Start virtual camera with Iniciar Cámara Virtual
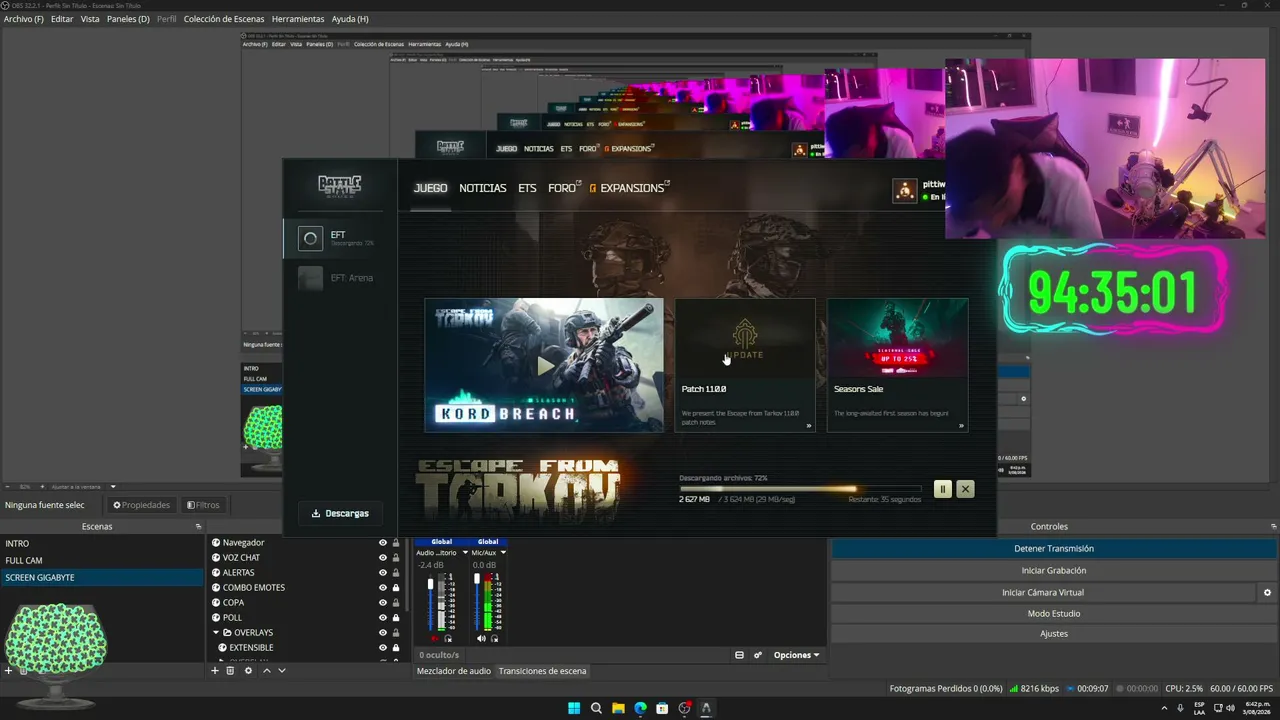This screenshot has height=720, width=1280. [x=1043, y=593]
